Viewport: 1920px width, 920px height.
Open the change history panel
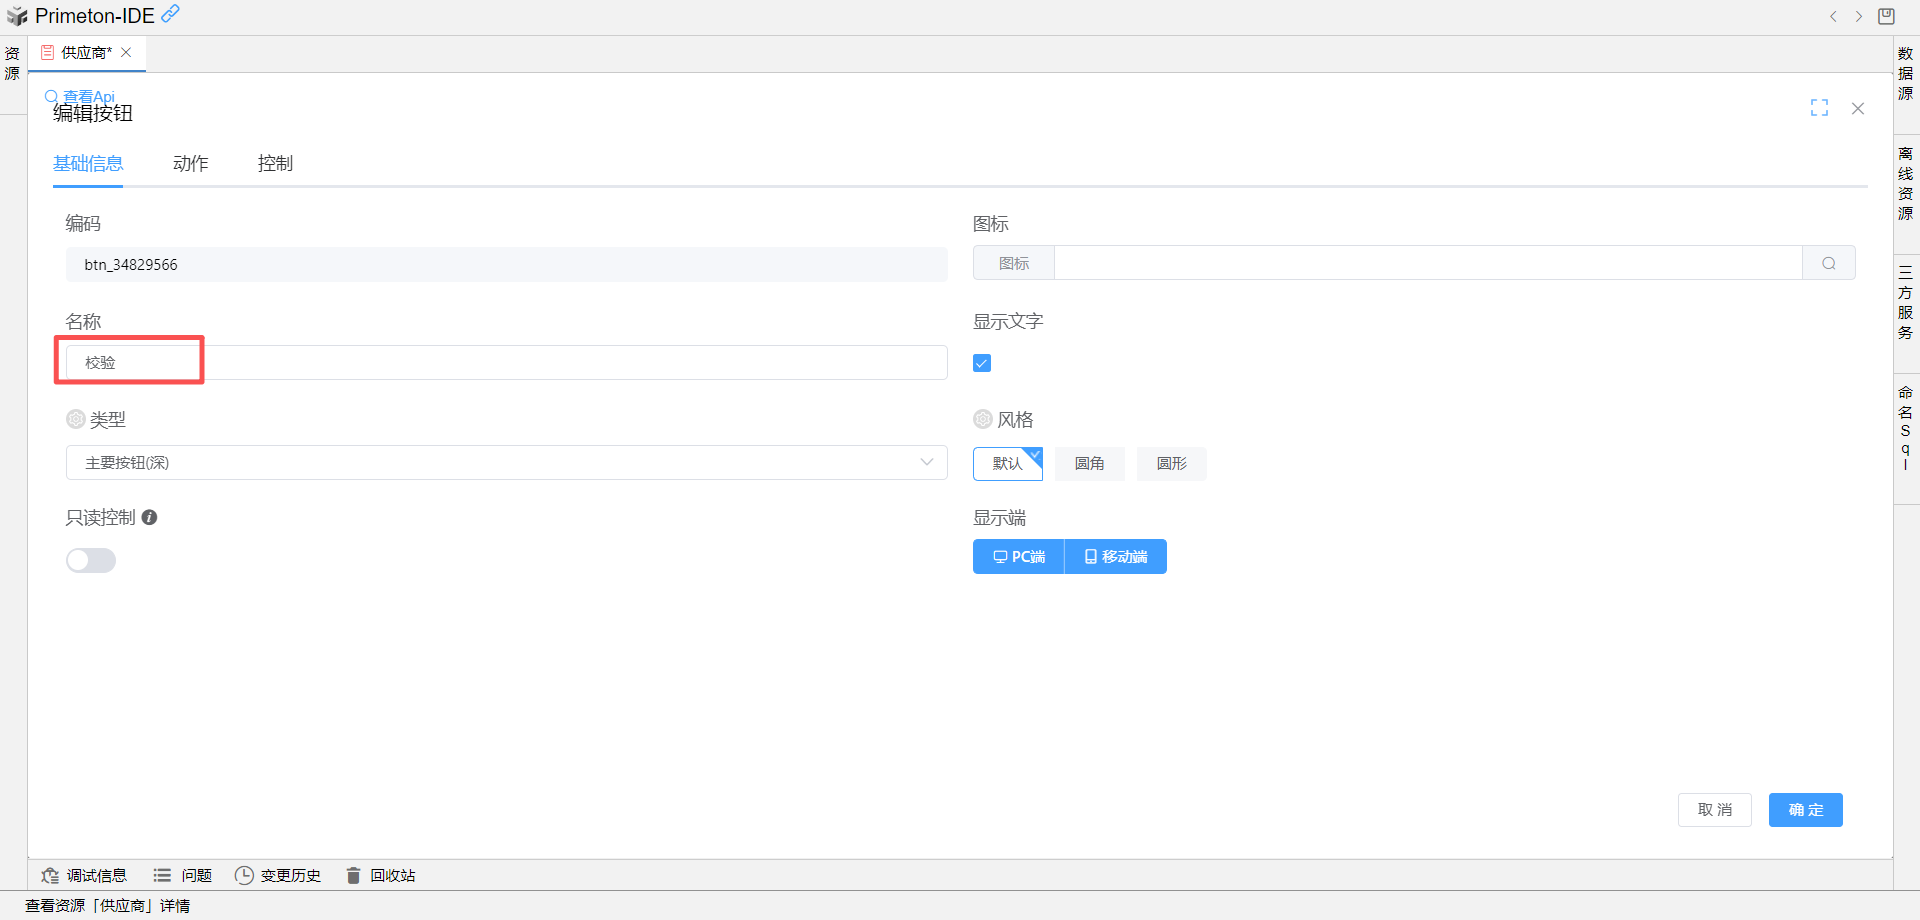tap(278, 875)
